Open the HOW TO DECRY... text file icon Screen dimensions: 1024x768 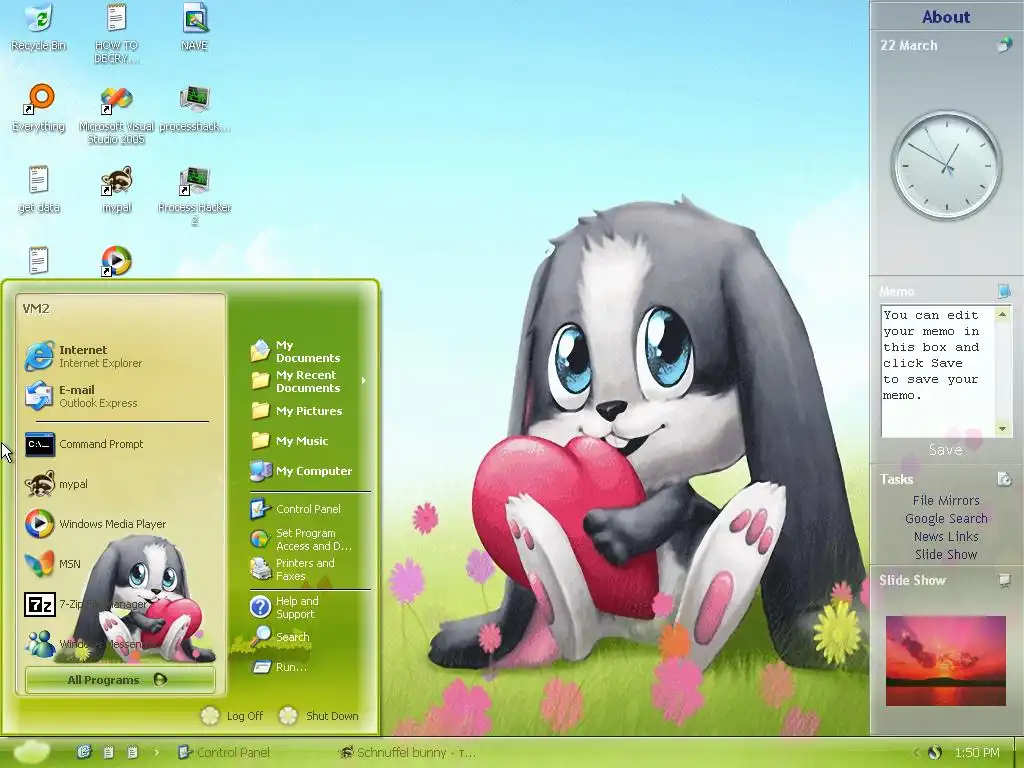click(x=116, y=33)
